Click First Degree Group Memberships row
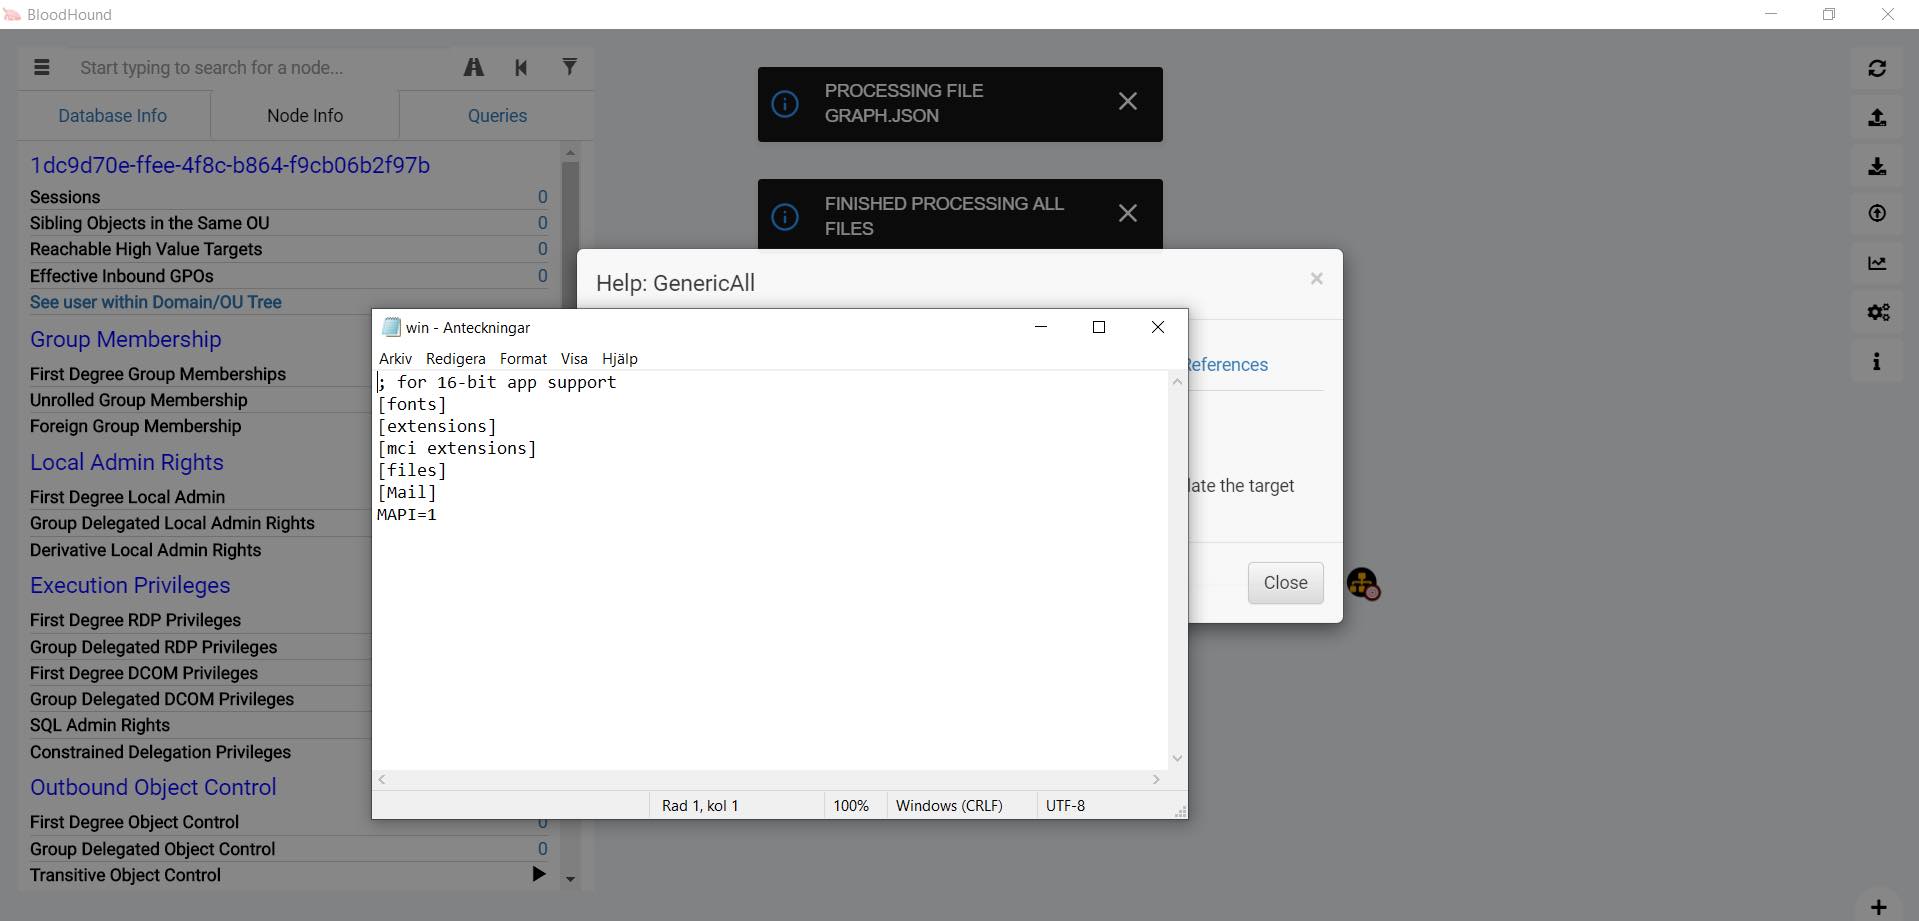1919x921 pixels. point(200,374)
